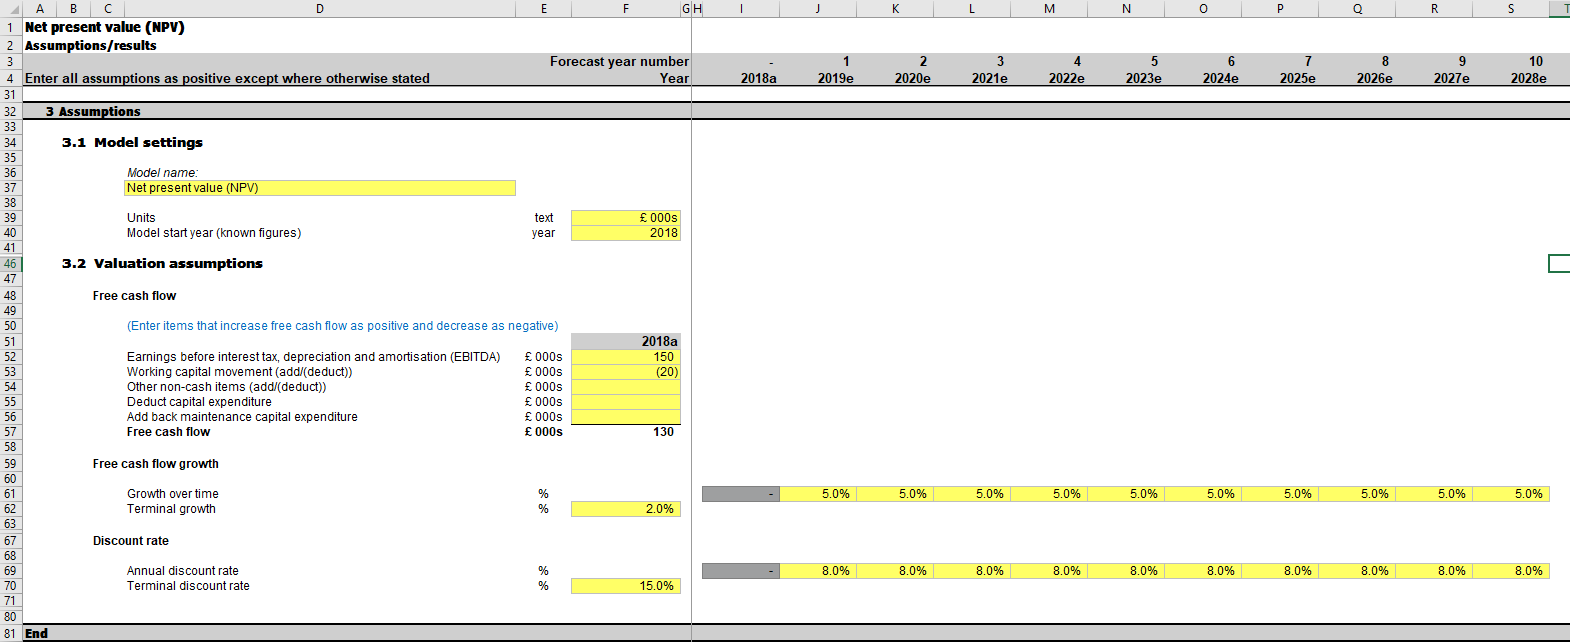Click the 2022e year header cell
1570x642 pixels.
[x=1066, y=78]
